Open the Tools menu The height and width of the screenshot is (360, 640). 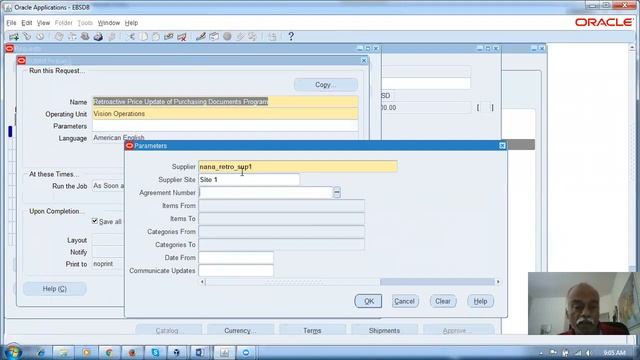tap(85, 23)
